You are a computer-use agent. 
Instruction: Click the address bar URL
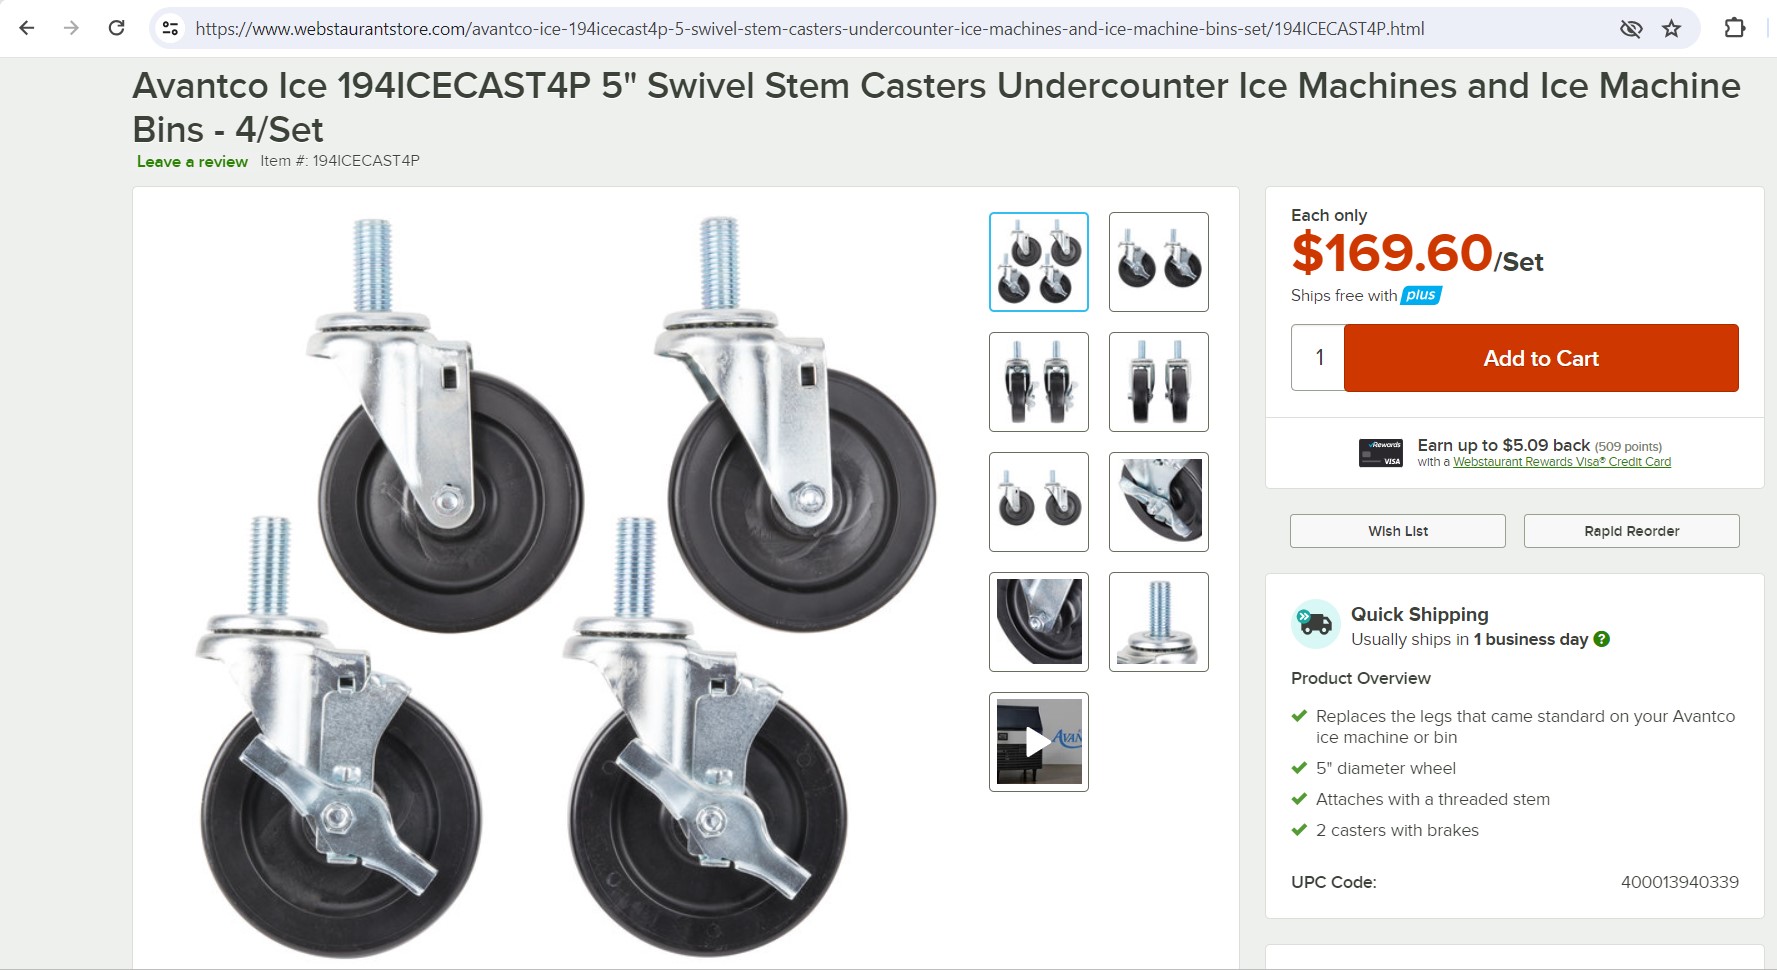click(x=810, y=29)
